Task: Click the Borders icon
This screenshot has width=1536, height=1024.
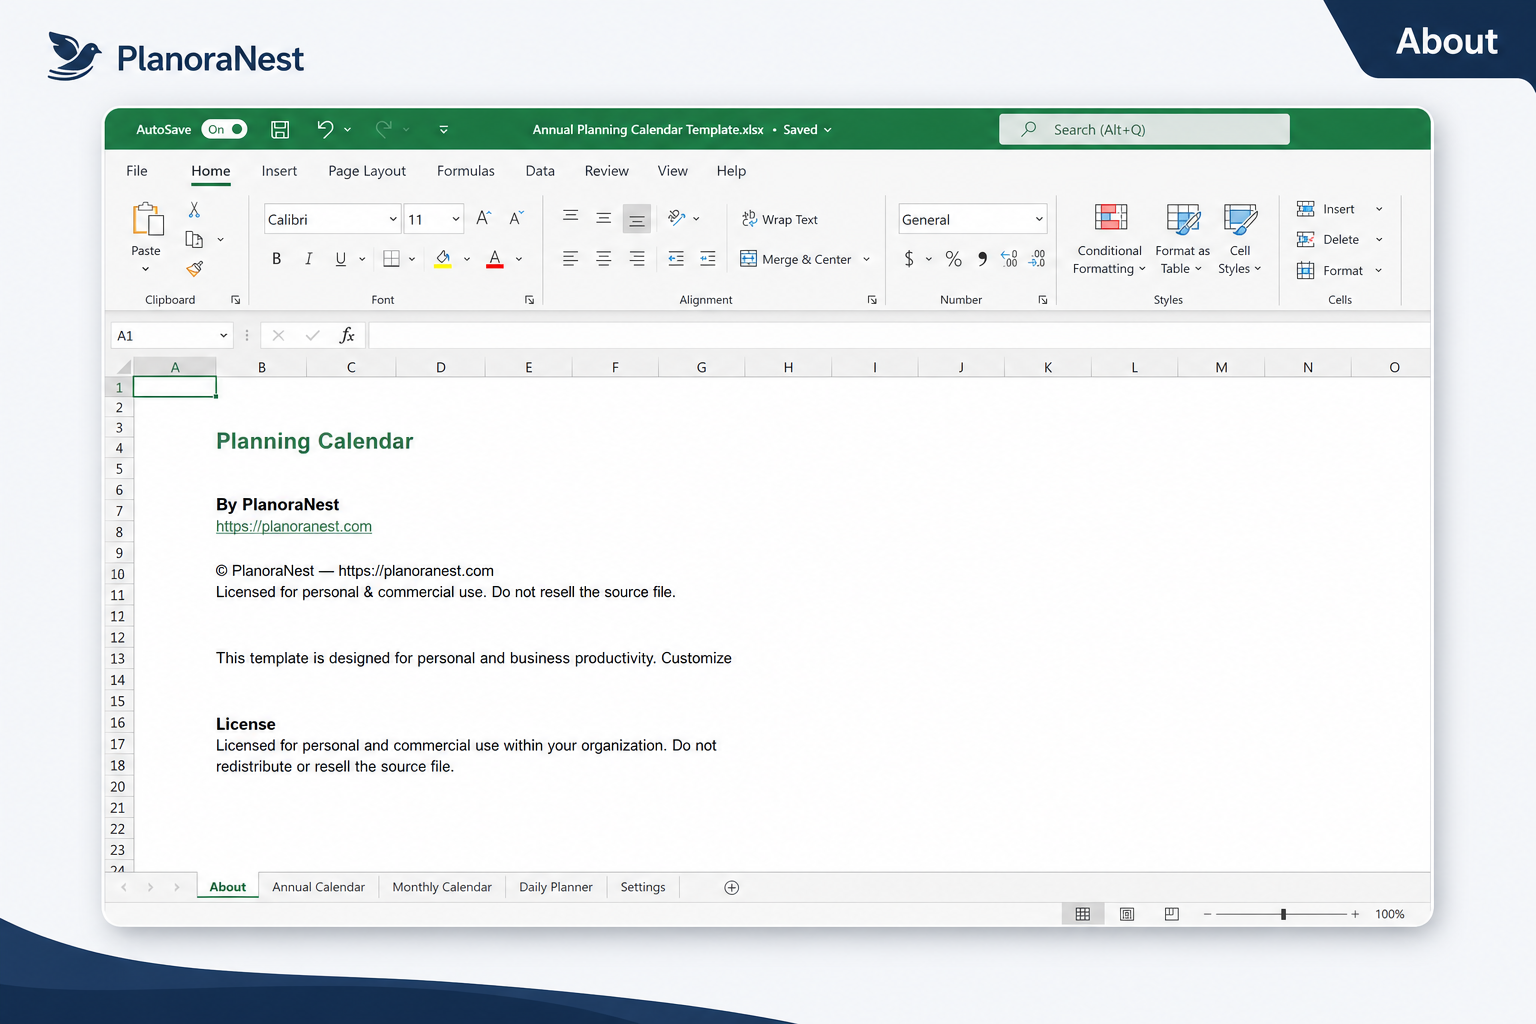Action: click(392, 259)
